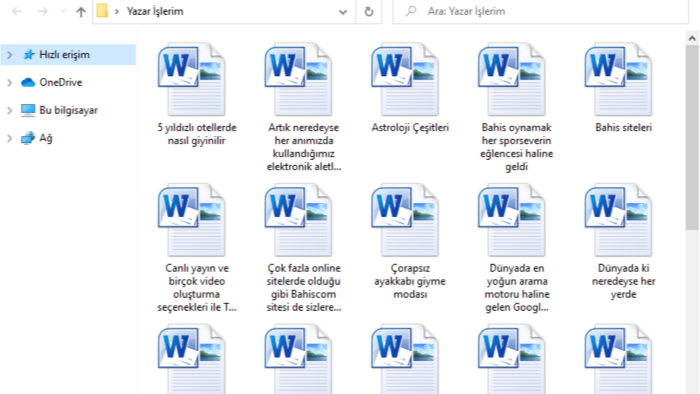Click file name 'Çok fazla online sitelerde olduğu gibi'
Screen dimensions: 700x394
(304, 287)
